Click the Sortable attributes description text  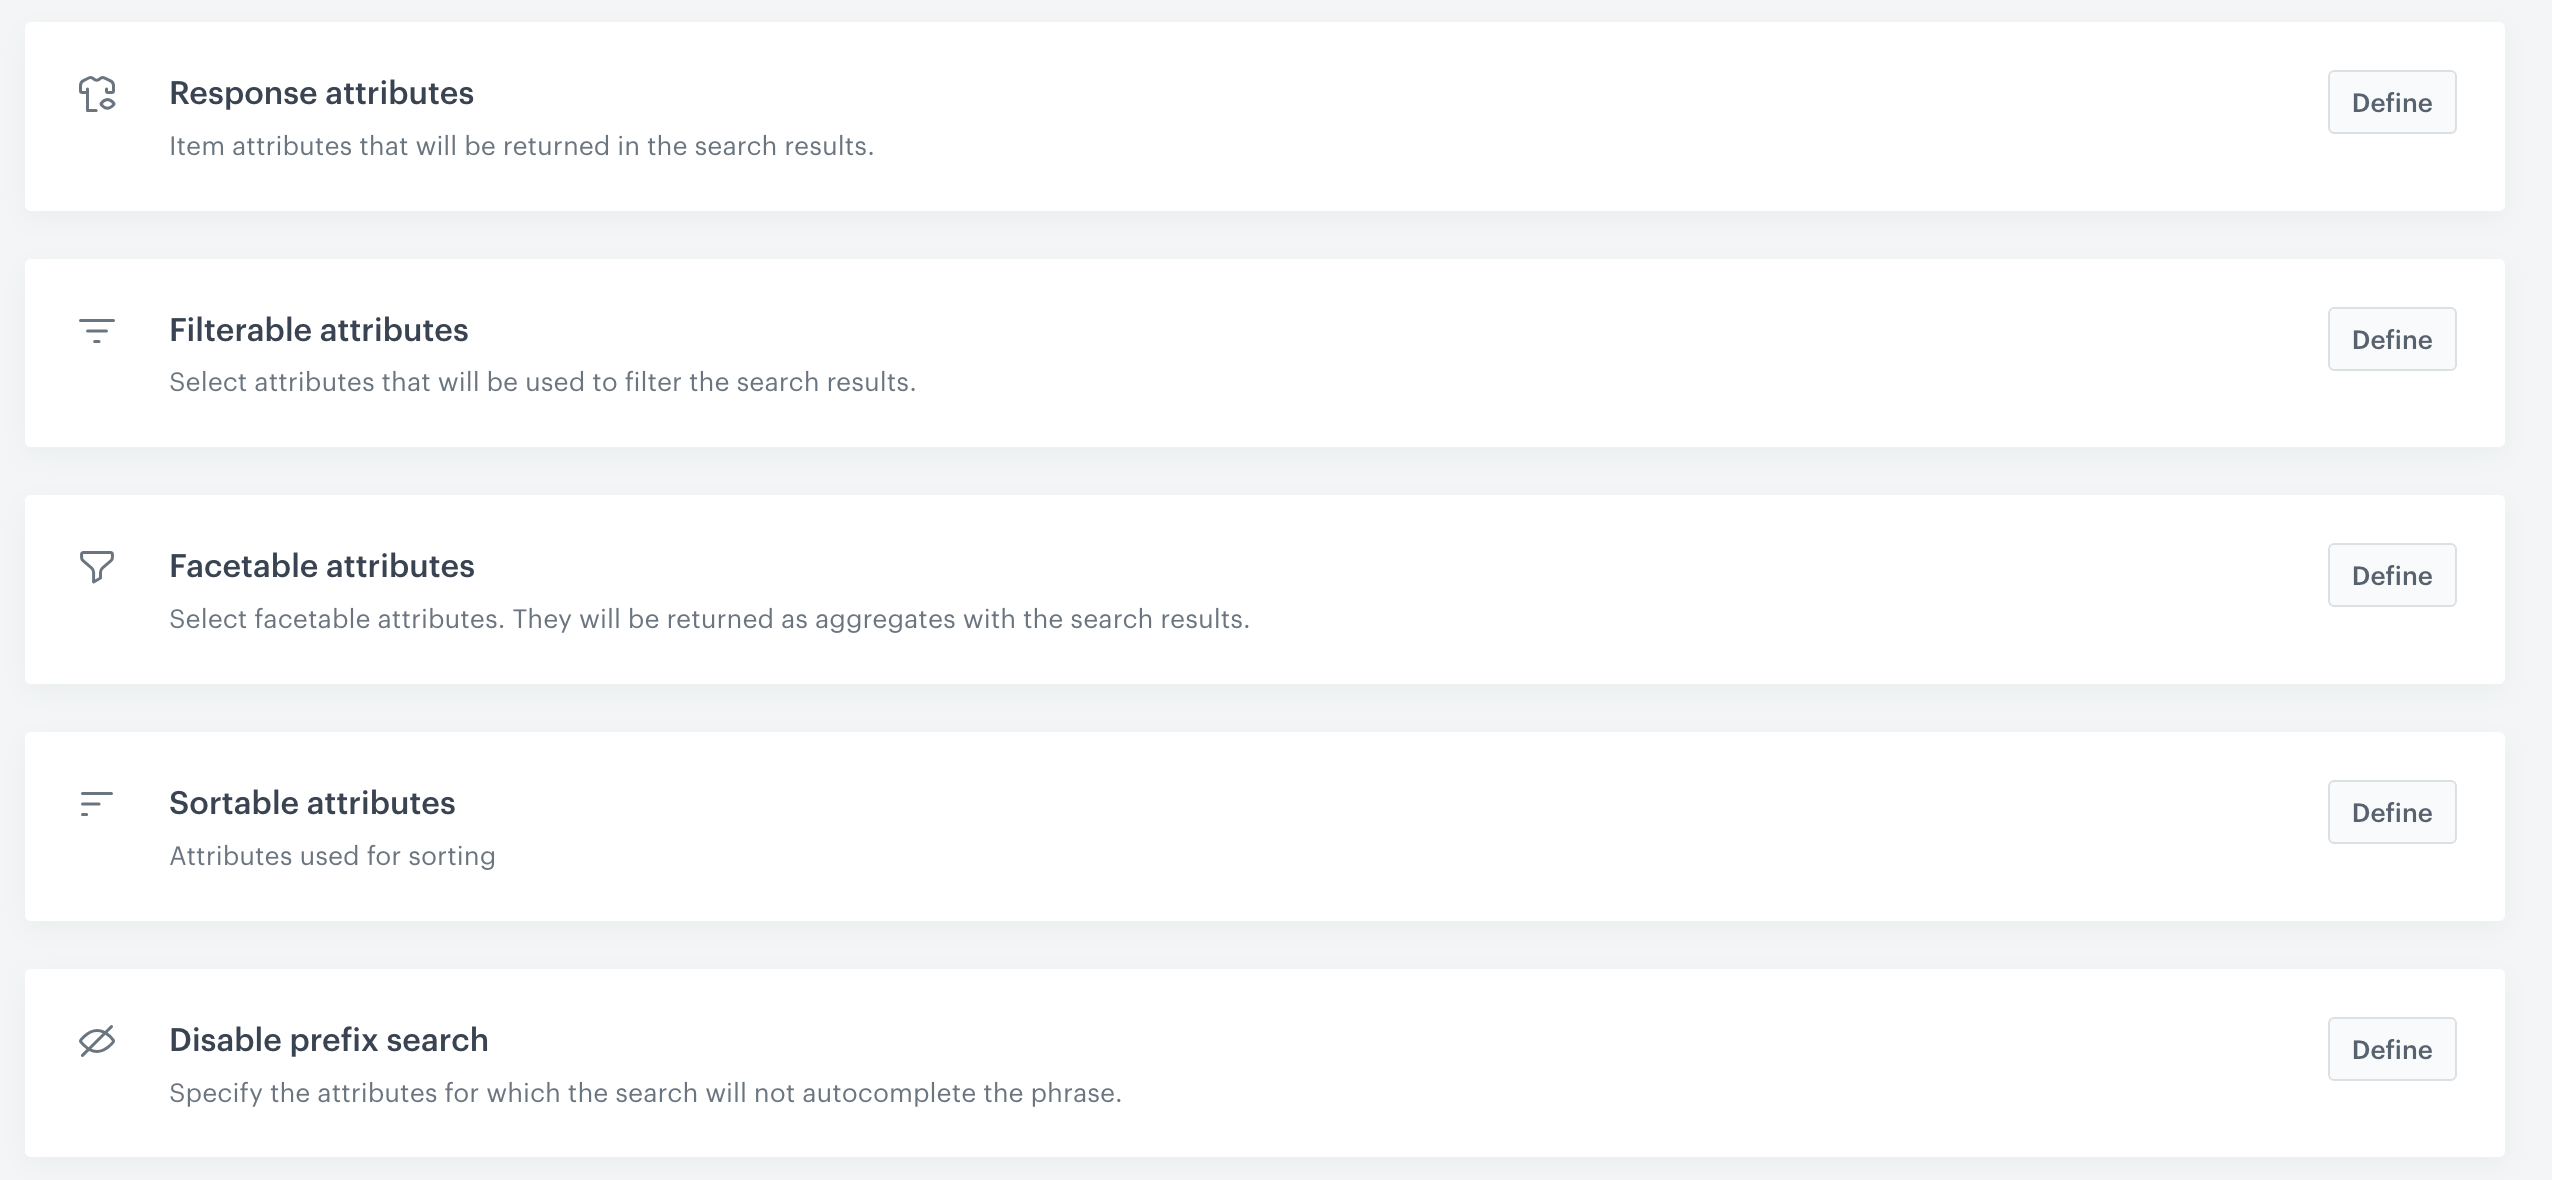click(x=332, y=856)
